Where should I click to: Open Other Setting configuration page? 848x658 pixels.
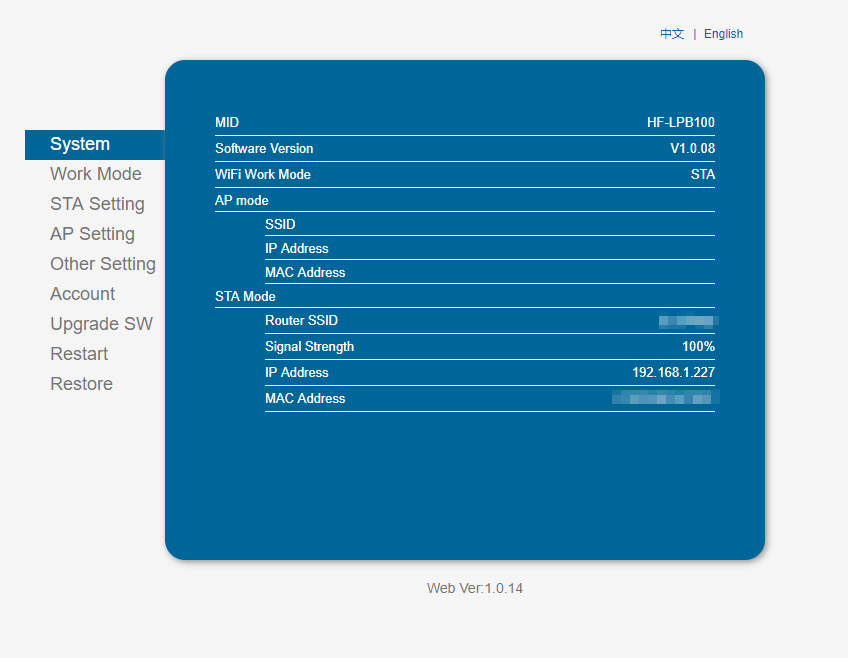click(103, 264)
